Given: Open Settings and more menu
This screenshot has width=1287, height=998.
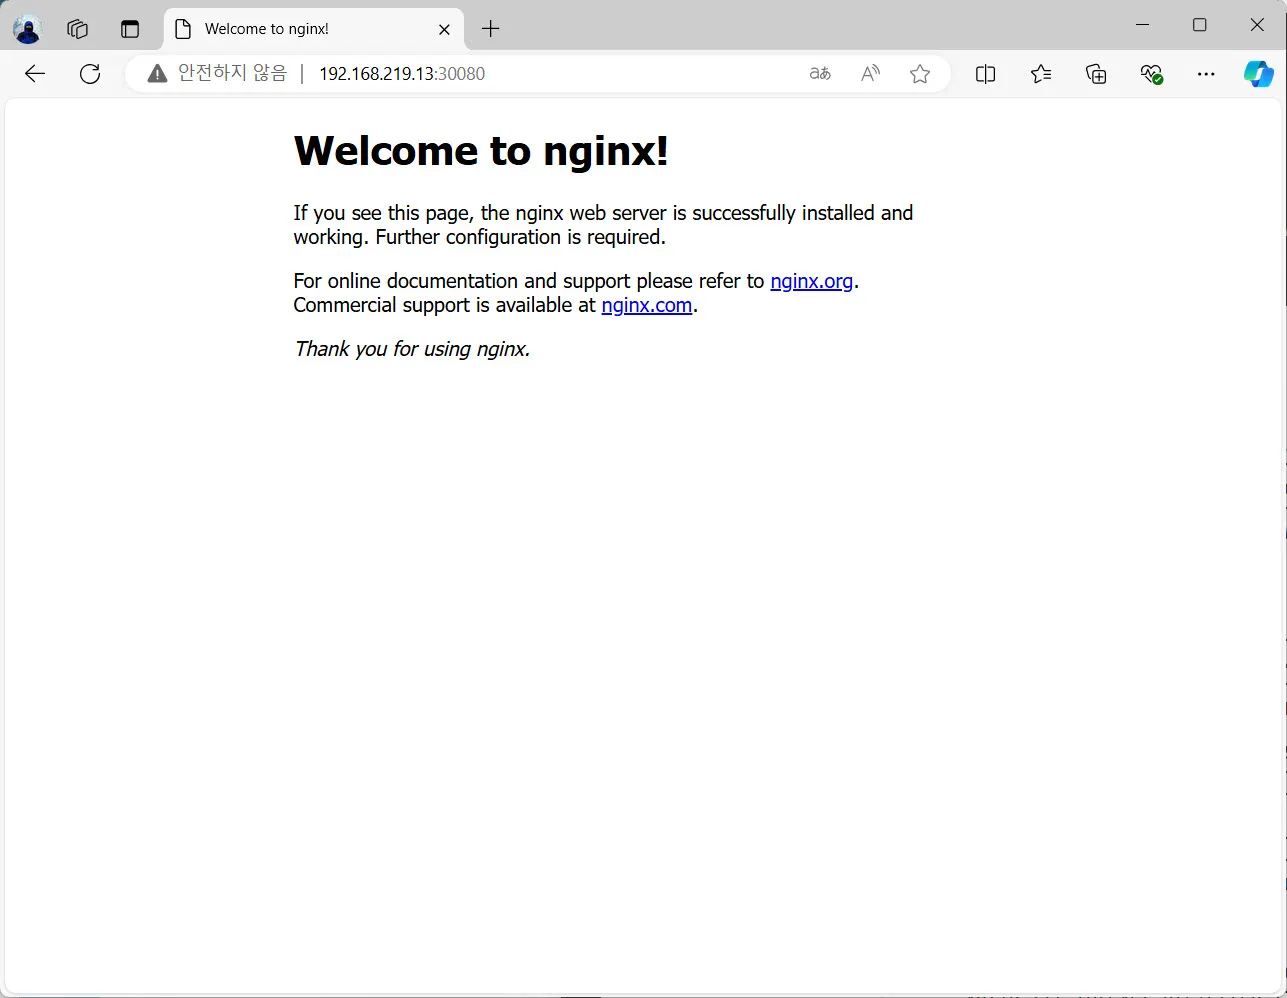Looking at the screenshot, I should (x=1206, y=73).
